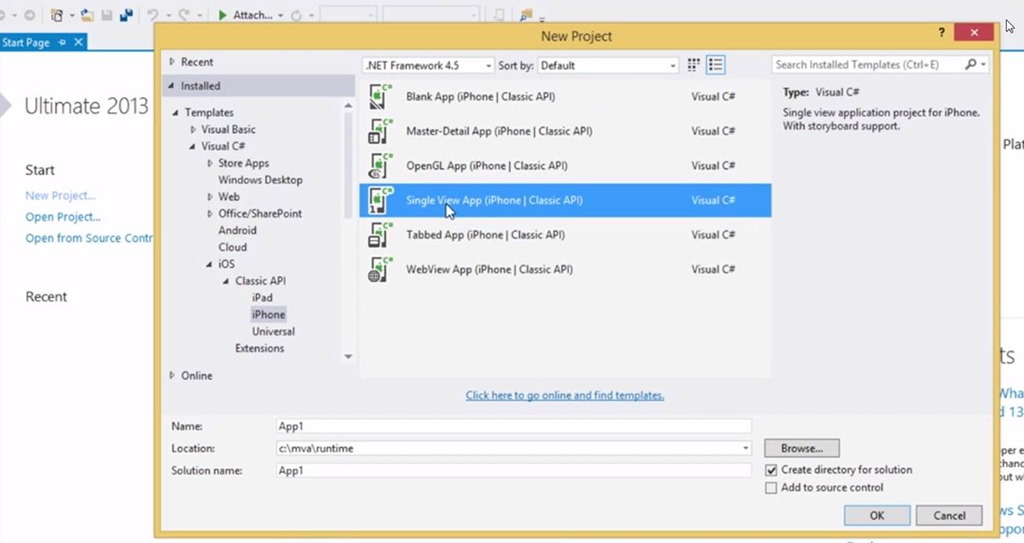Click the project Name input field

click(513, 427)
